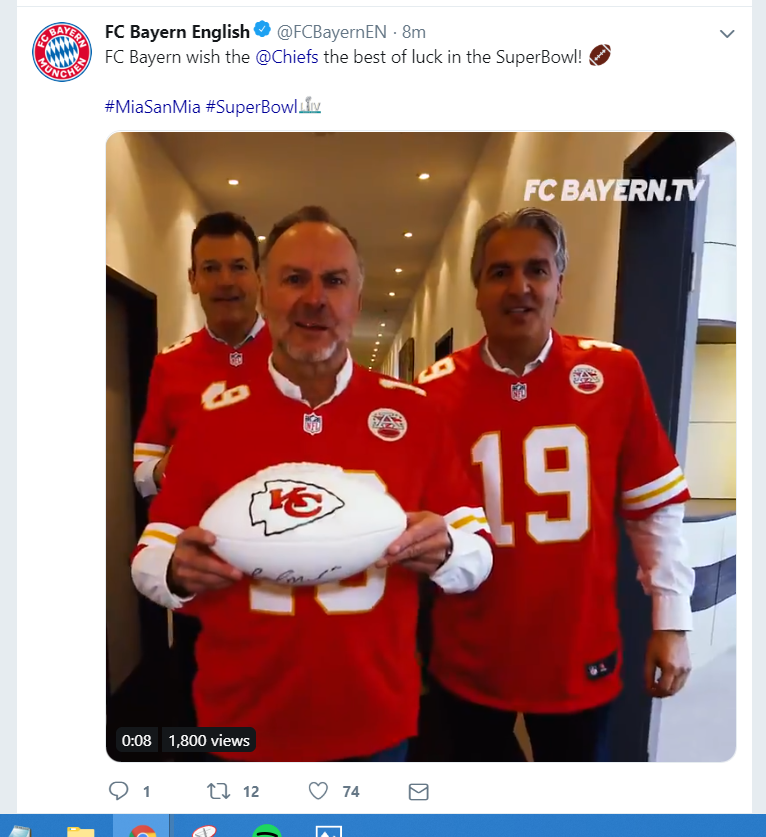The image size is (766, 837).
Task: Expand the tweet options chevron menu
Action: (727, 34)
